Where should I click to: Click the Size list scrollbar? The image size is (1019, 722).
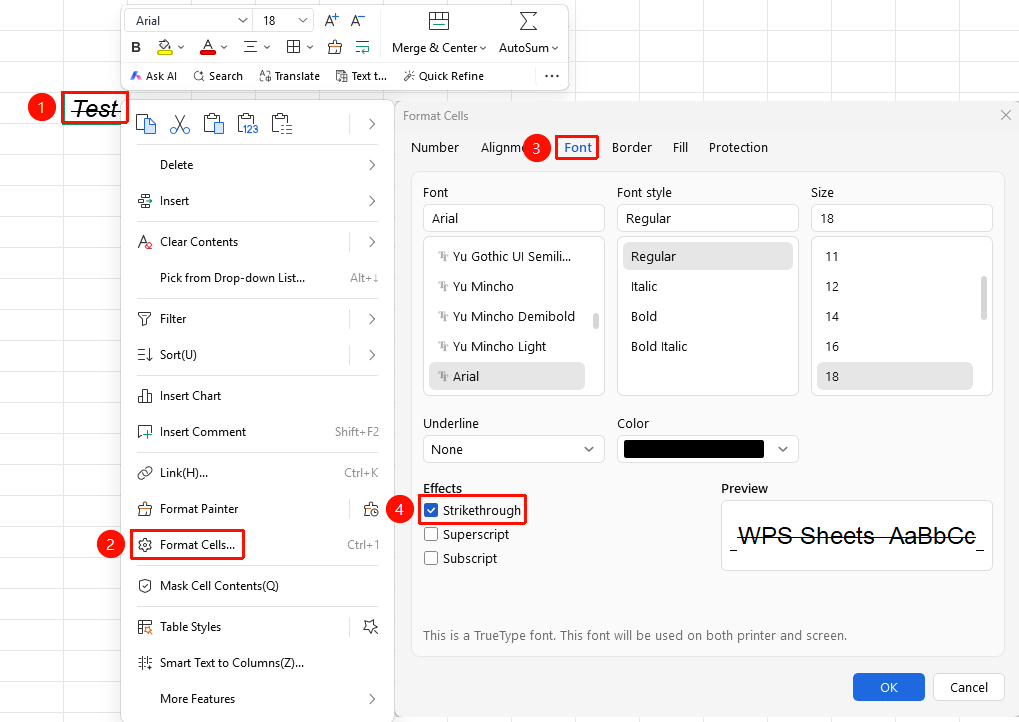[x=984, y=298]
